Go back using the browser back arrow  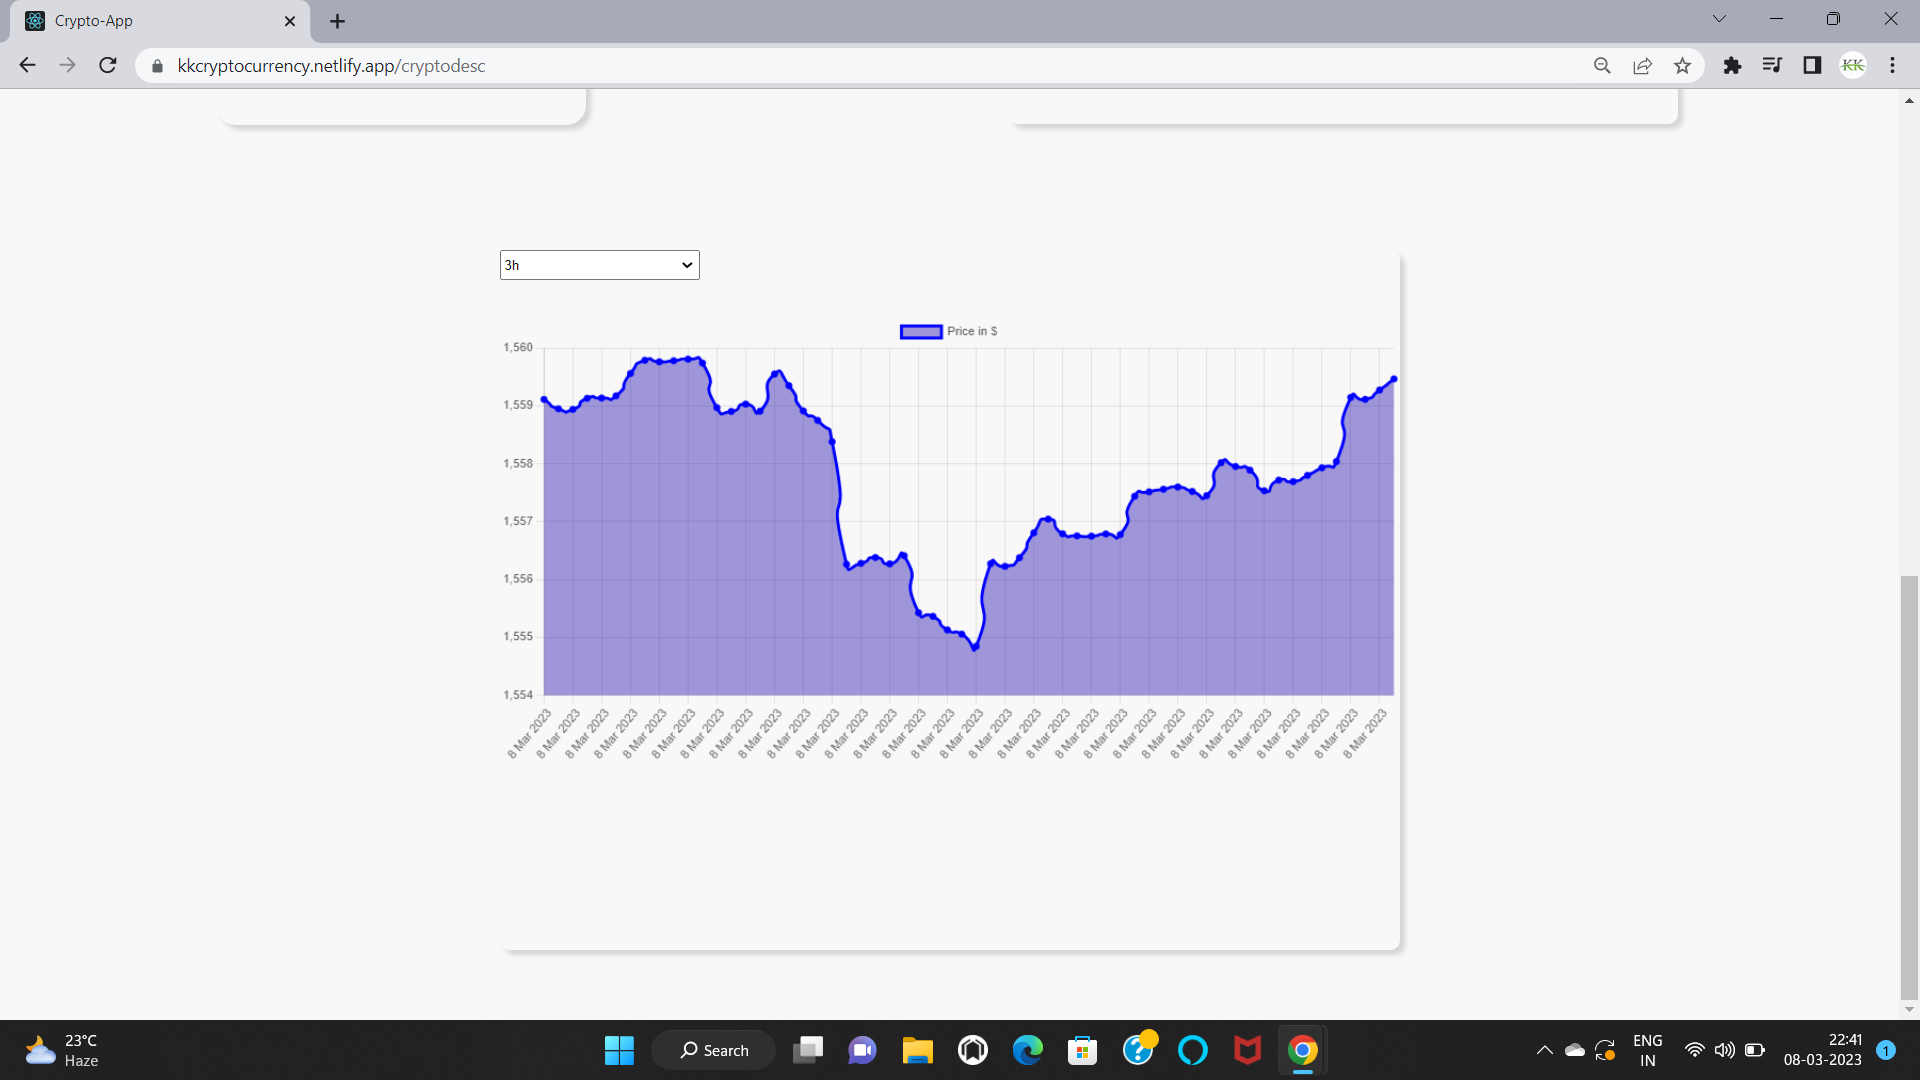click(x=27, y=66)
